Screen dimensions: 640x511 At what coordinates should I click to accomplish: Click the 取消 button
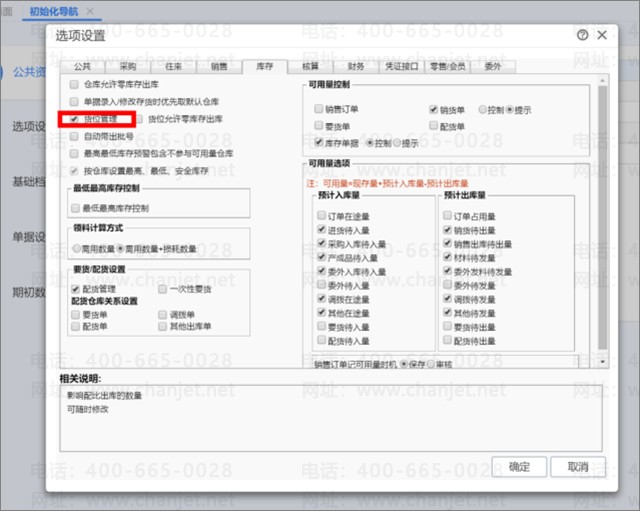[x=577, y=467]
